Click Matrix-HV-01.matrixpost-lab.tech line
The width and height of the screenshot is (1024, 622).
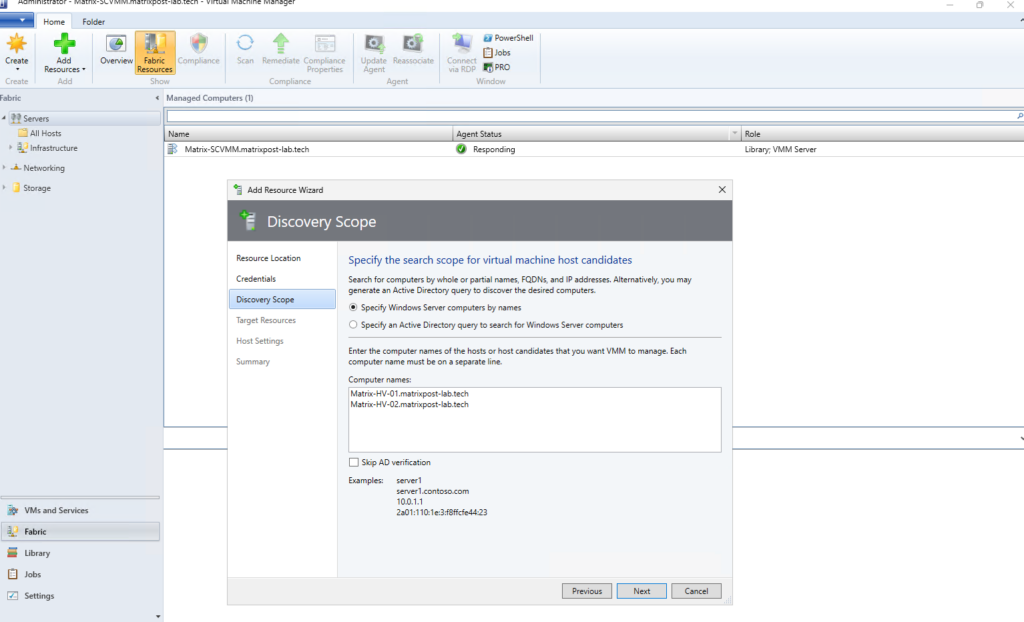[x=409, y=393]
